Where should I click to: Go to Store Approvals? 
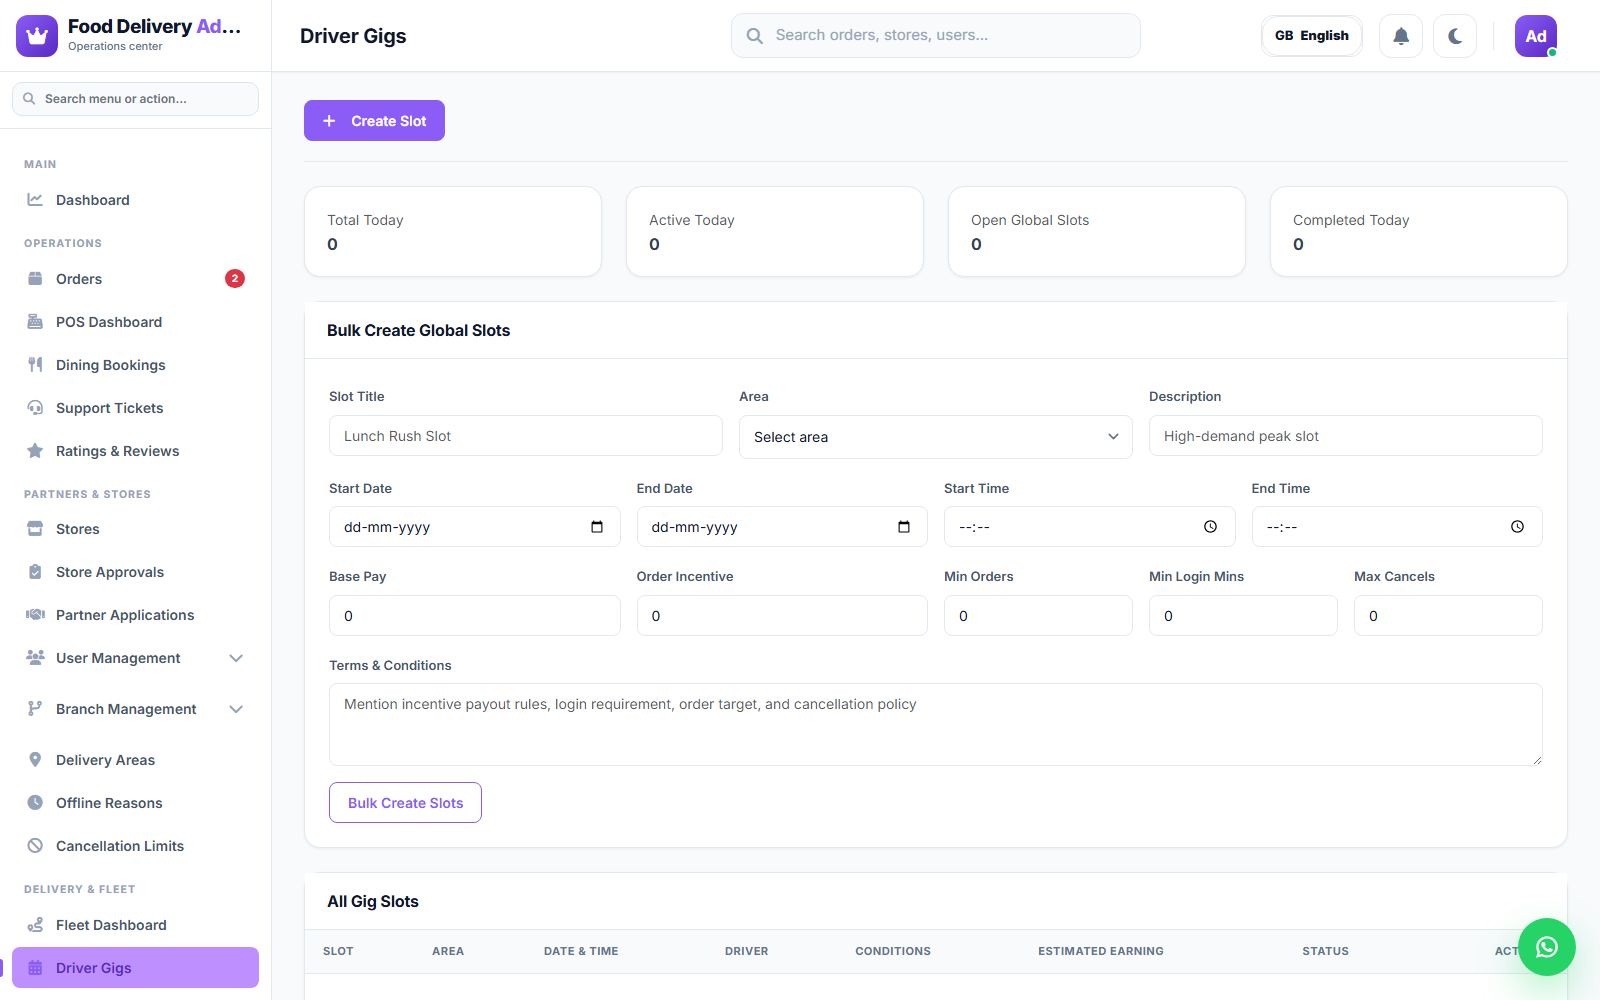coord(135,572)
